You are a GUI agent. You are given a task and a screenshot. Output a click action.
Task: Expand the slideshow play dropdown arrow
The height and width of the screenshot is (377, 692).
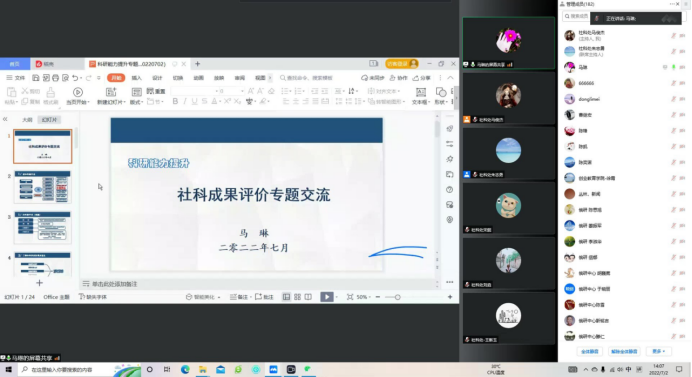pyautogui.click(x=337, y=297)
